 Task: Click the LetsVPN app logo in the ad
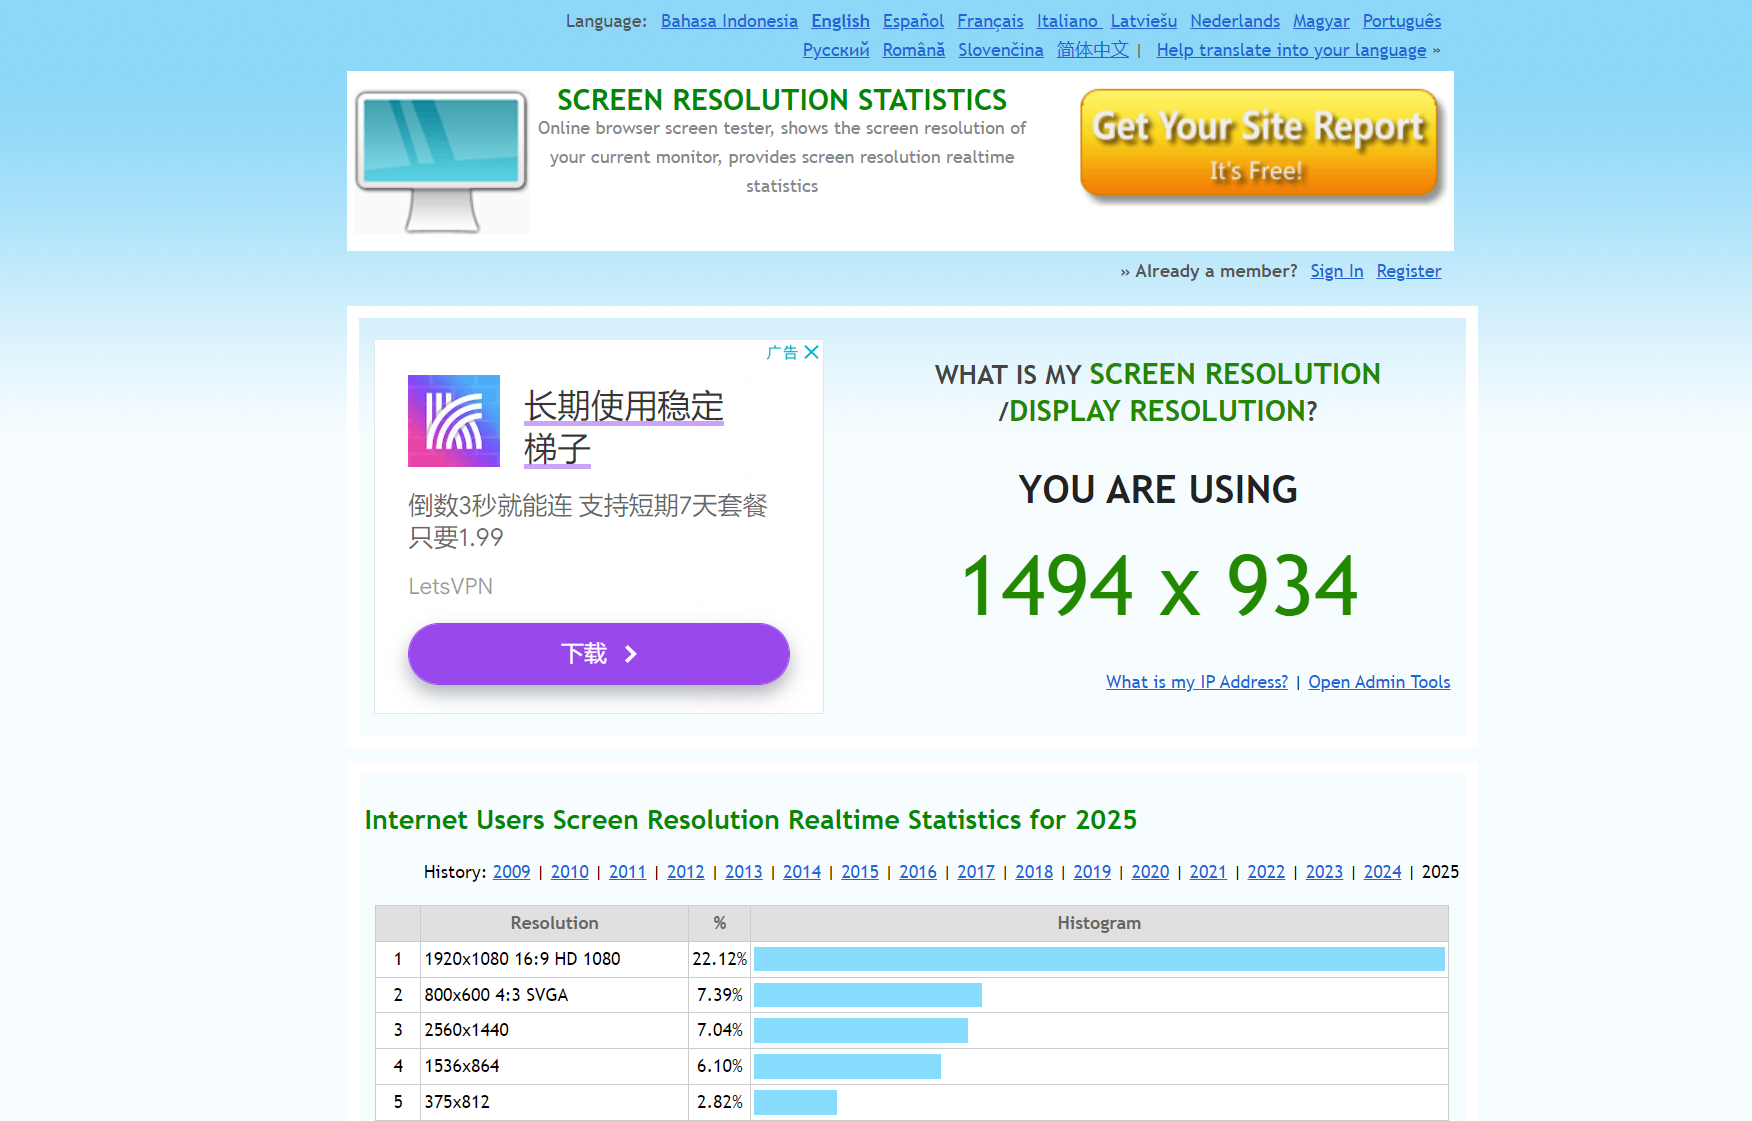453,421
